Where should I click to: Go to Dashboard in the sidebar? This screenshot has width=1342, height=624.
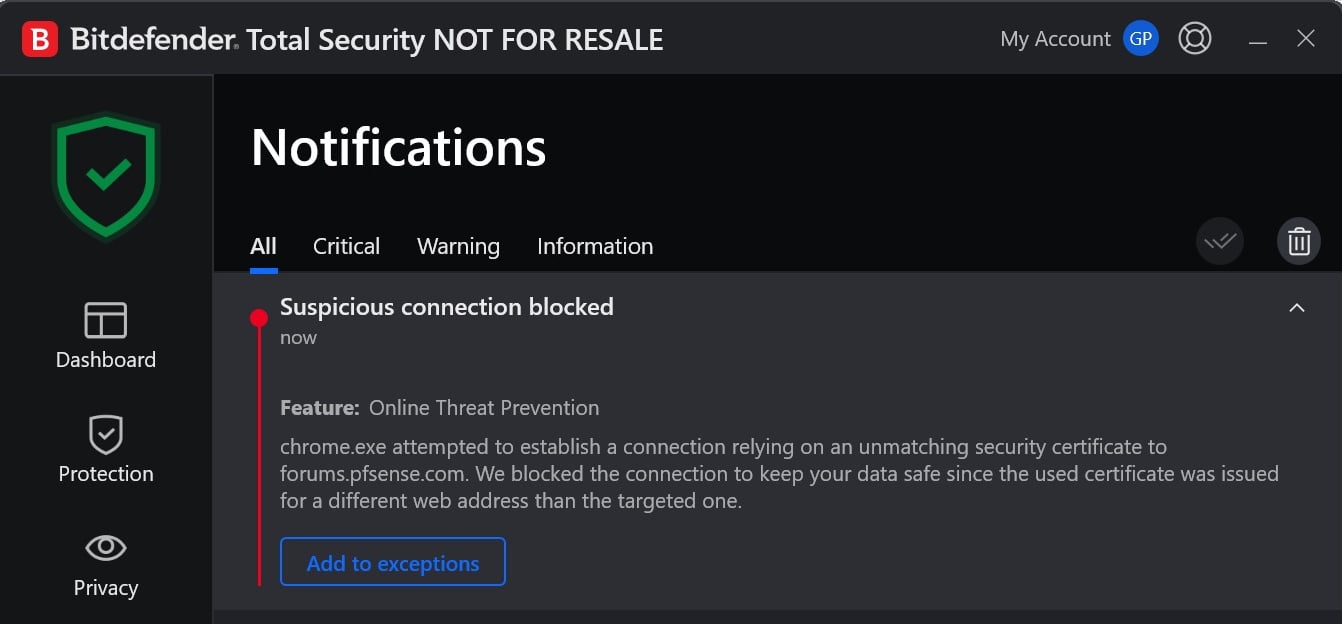106,335
